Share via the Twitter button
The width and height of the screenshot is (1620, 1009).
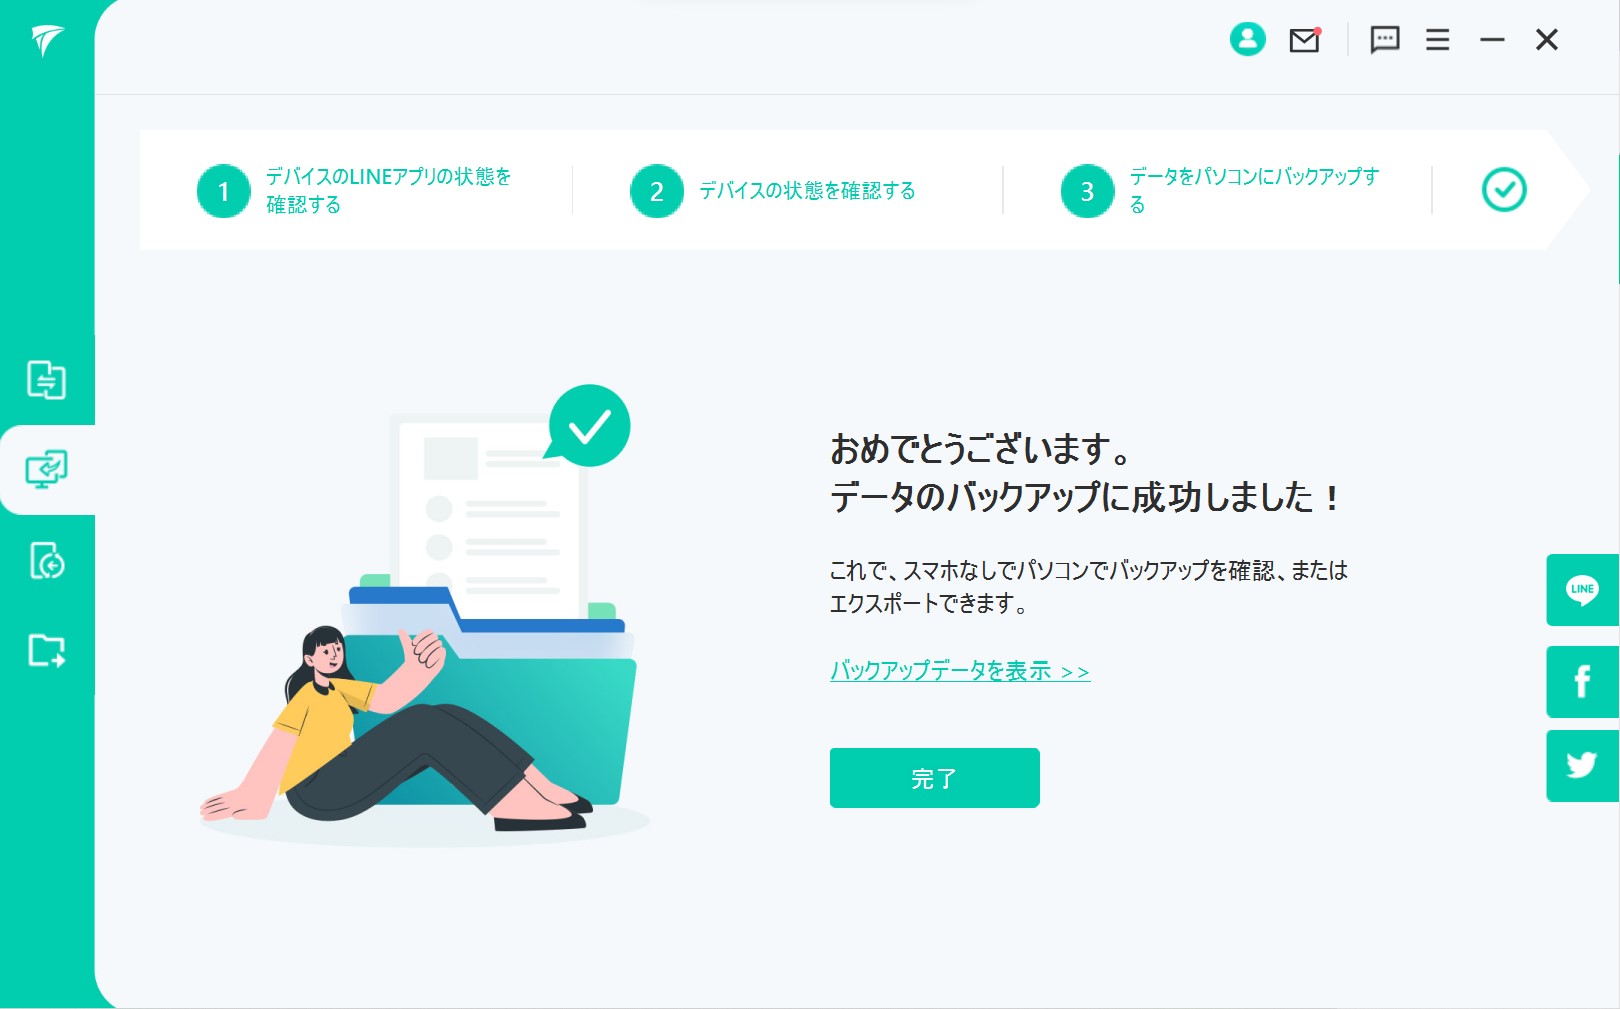click(x=1582, y=766)
